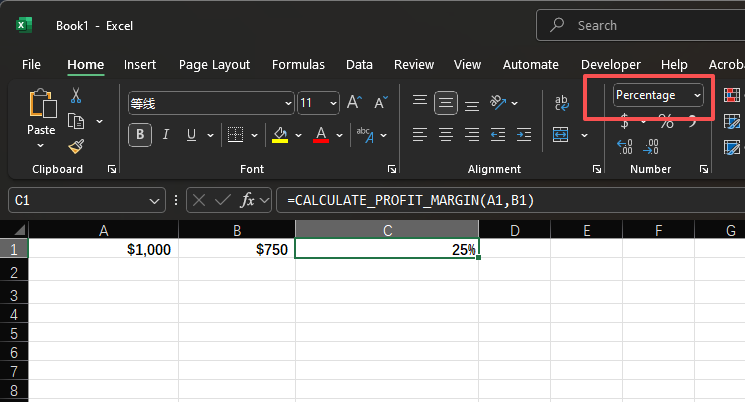Switch to the Page Layout tab

pos(214,65)
